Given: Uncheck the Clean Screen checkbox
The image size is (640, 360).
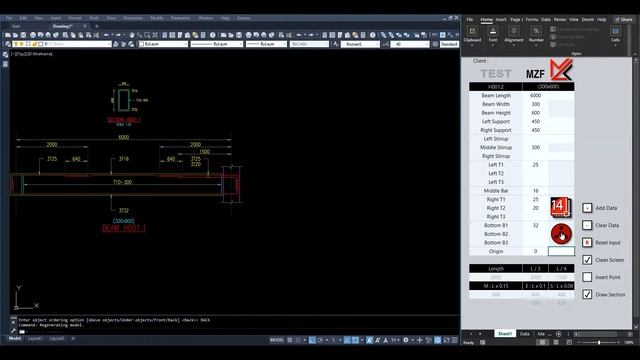Looking at the screenshot, I should pos(587,260).
